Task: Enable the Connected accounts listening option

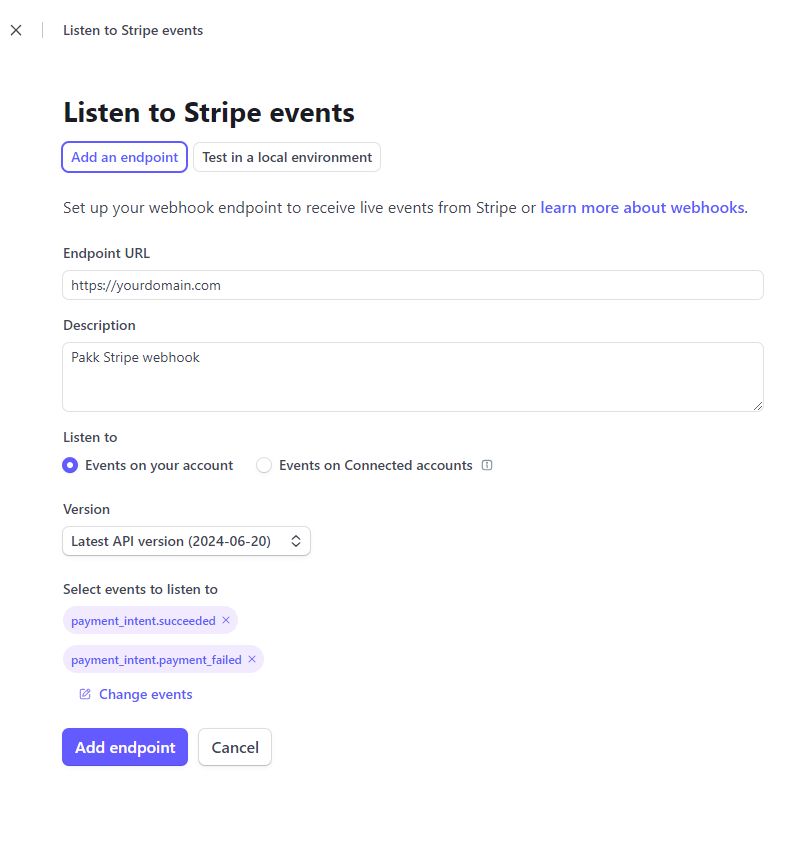Action: 264,464
